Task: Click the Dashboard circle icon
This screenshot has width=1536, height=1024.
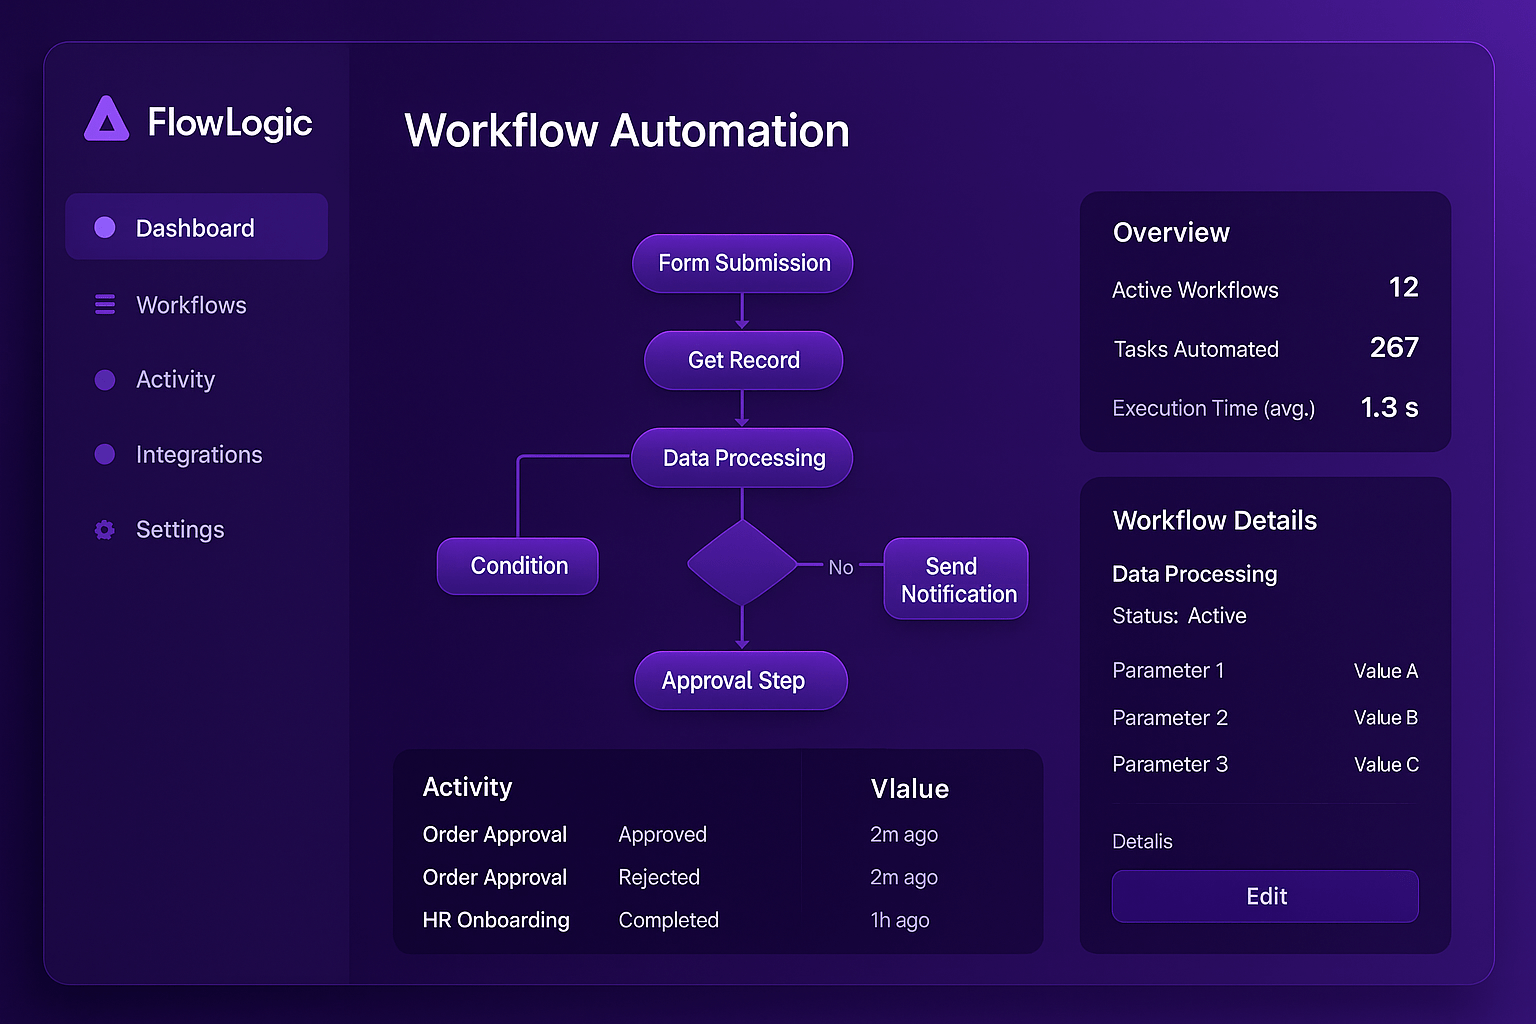Action: coord(105,228)
